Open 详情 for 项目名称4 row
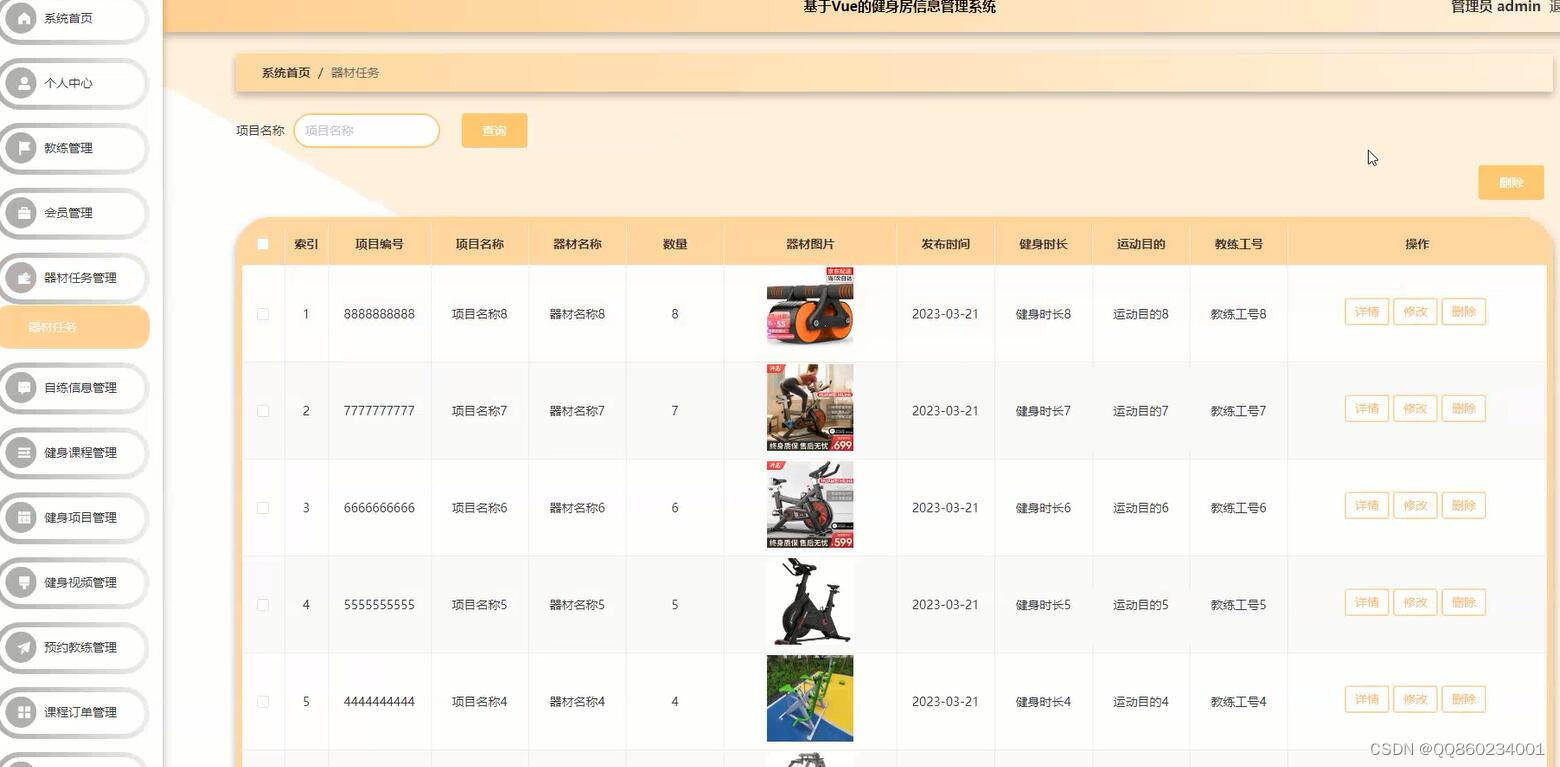 [1367, 700]
